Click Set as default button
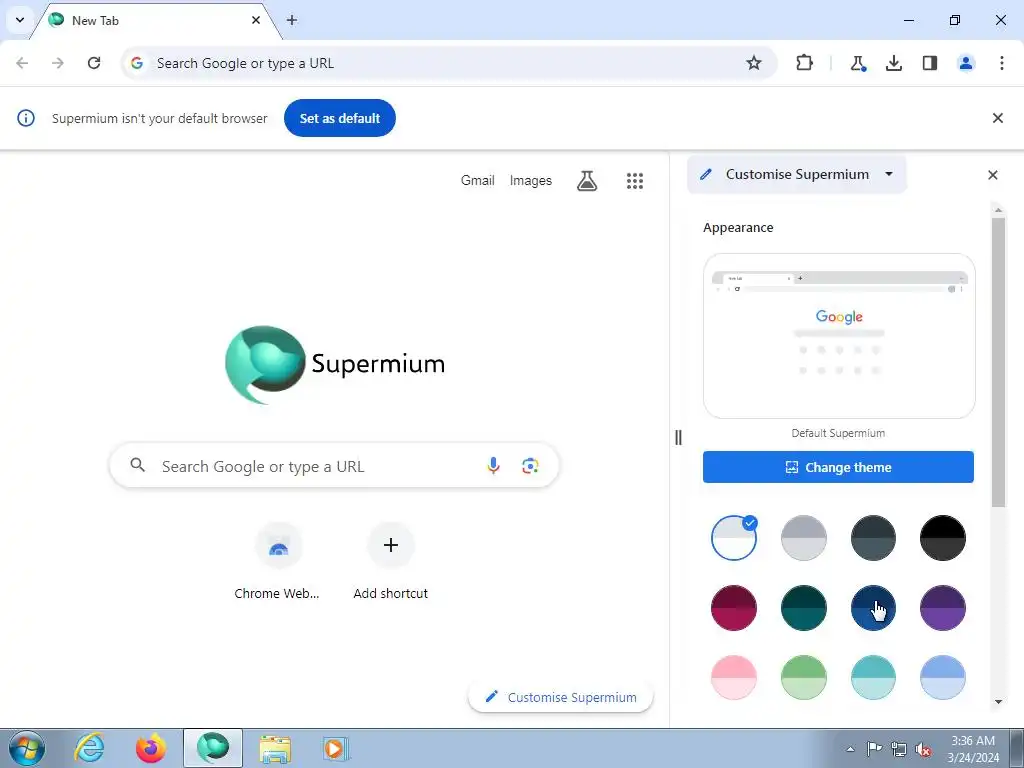The height and width of the screenshot is (768, 1024). pyautogui.click(x=340, y=118)
